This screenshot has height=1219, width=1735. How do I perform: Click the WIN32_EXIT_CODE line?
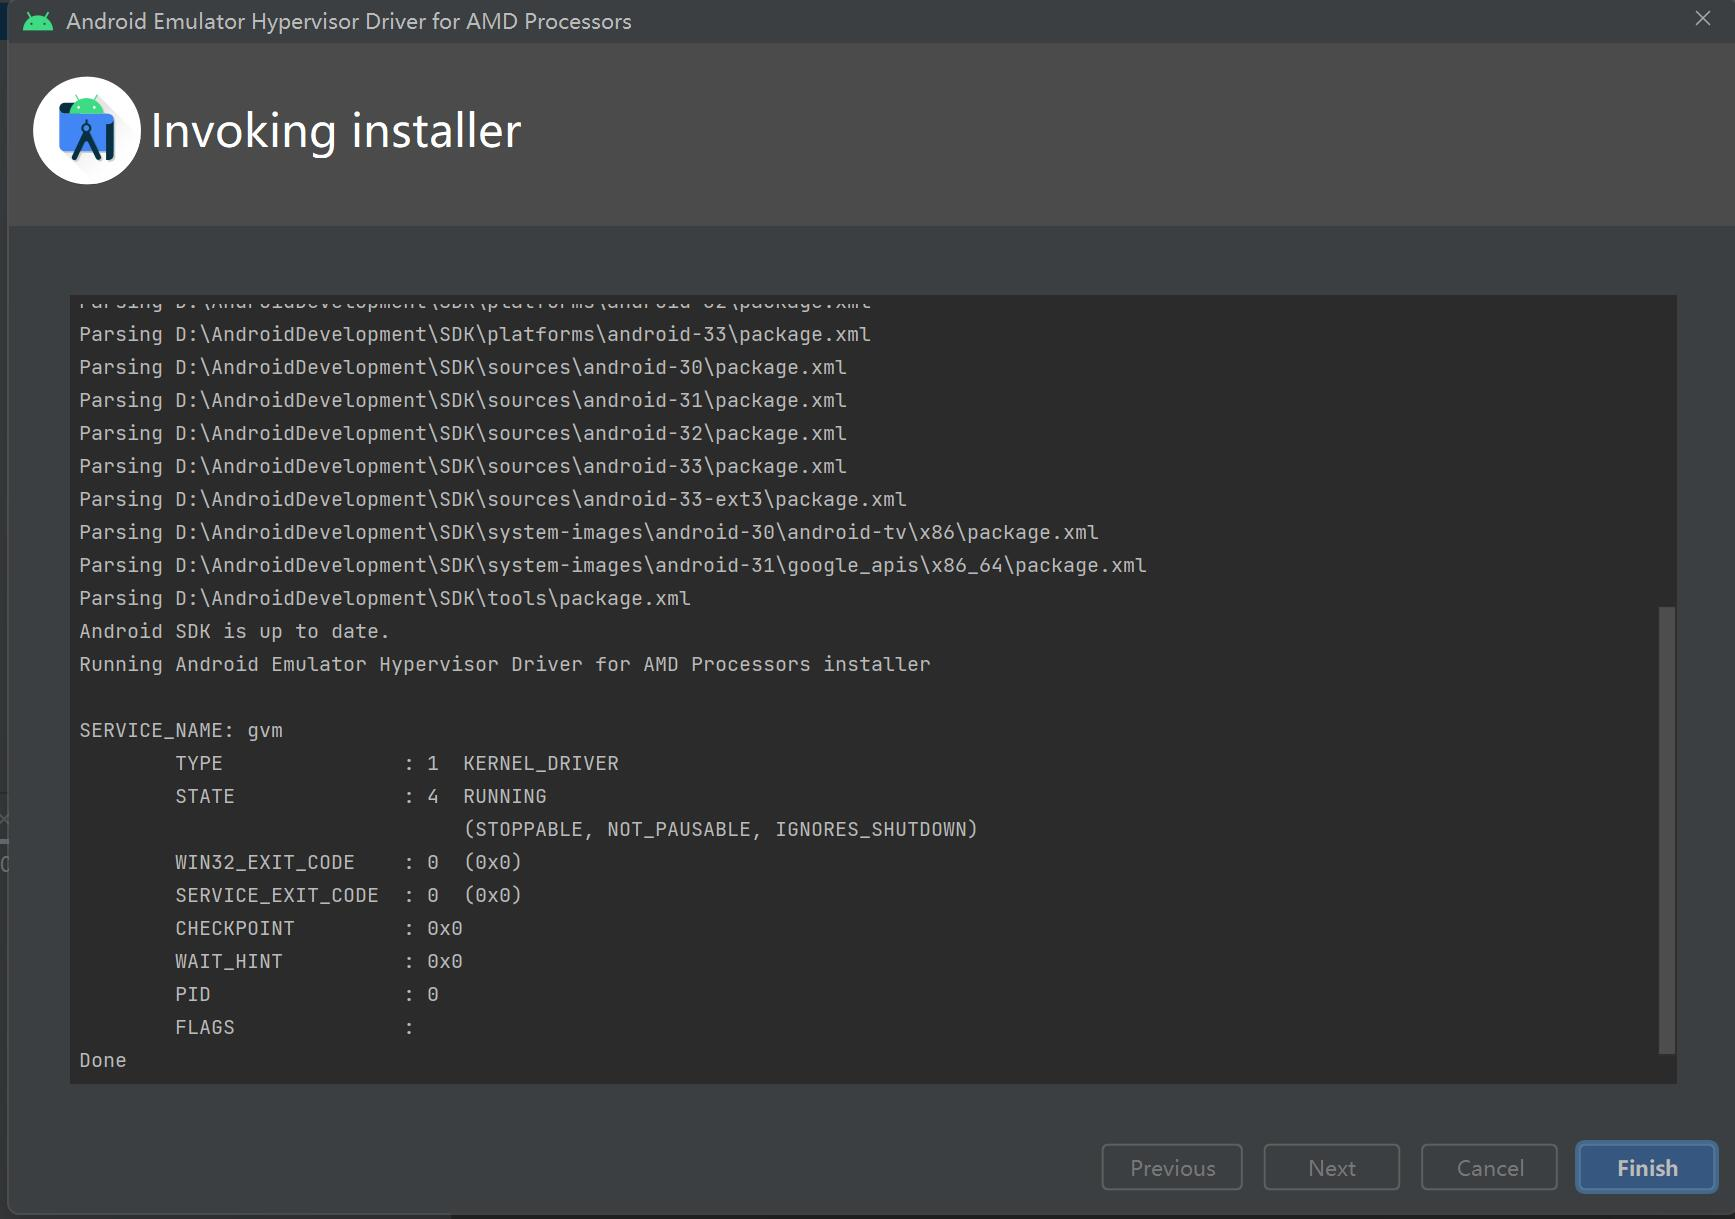tap(348, 862)
